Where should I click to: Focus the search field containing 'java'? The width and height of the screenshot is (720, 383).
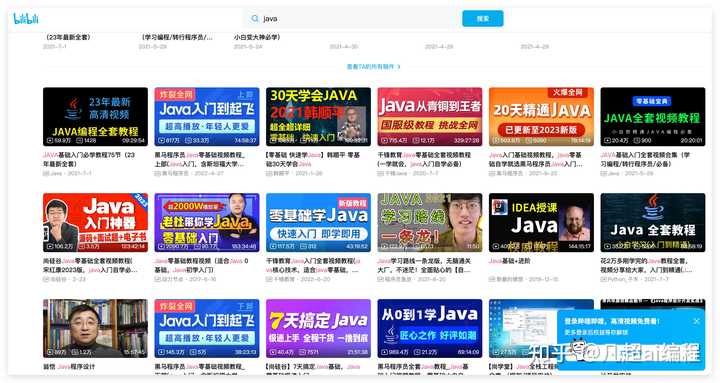(351, 18)
